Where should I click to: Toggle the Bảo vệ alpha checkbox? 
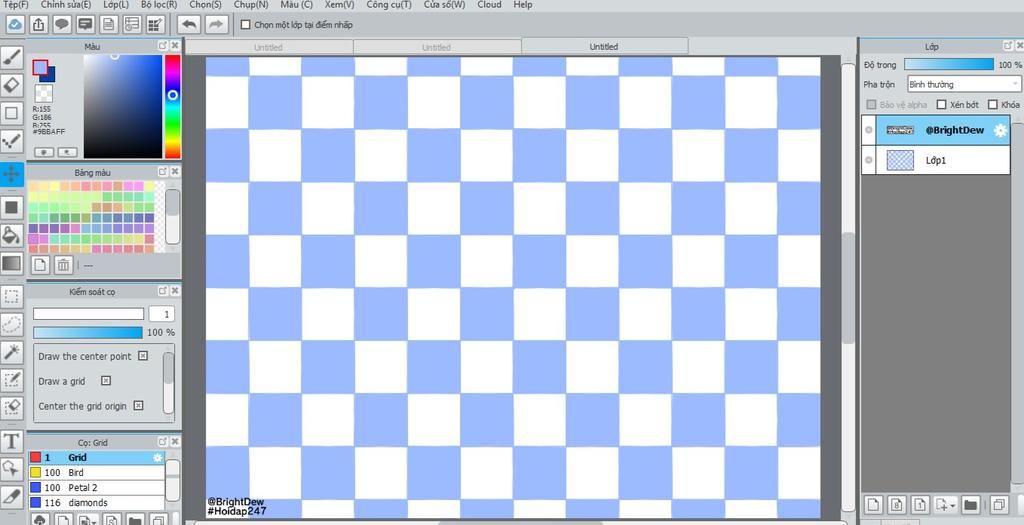pos(871,104)
